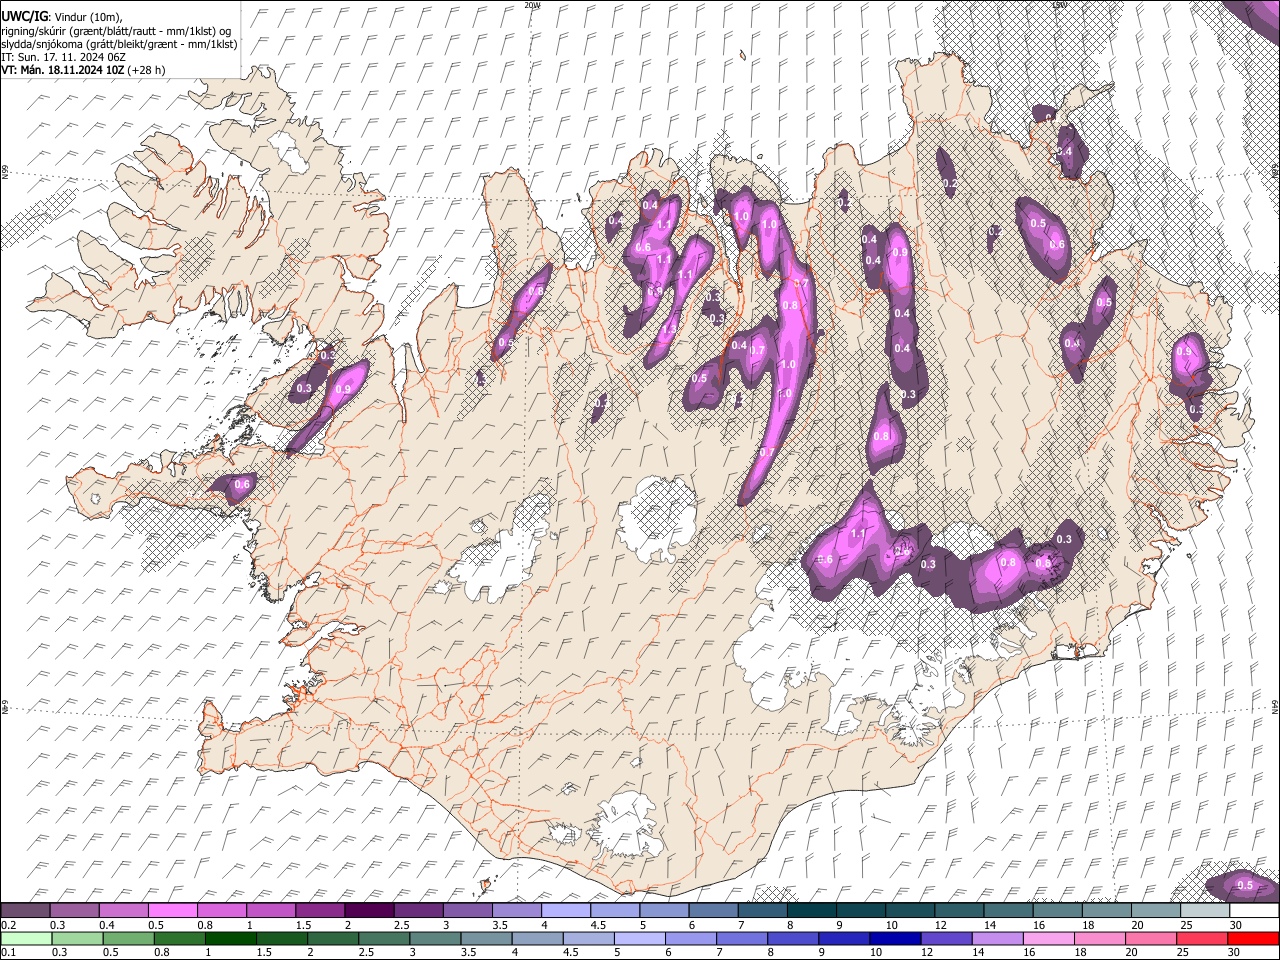Choose rain-scale swatch between 7 and 8
This screenshot has width=1280, height=960.
tap(742, 938)
